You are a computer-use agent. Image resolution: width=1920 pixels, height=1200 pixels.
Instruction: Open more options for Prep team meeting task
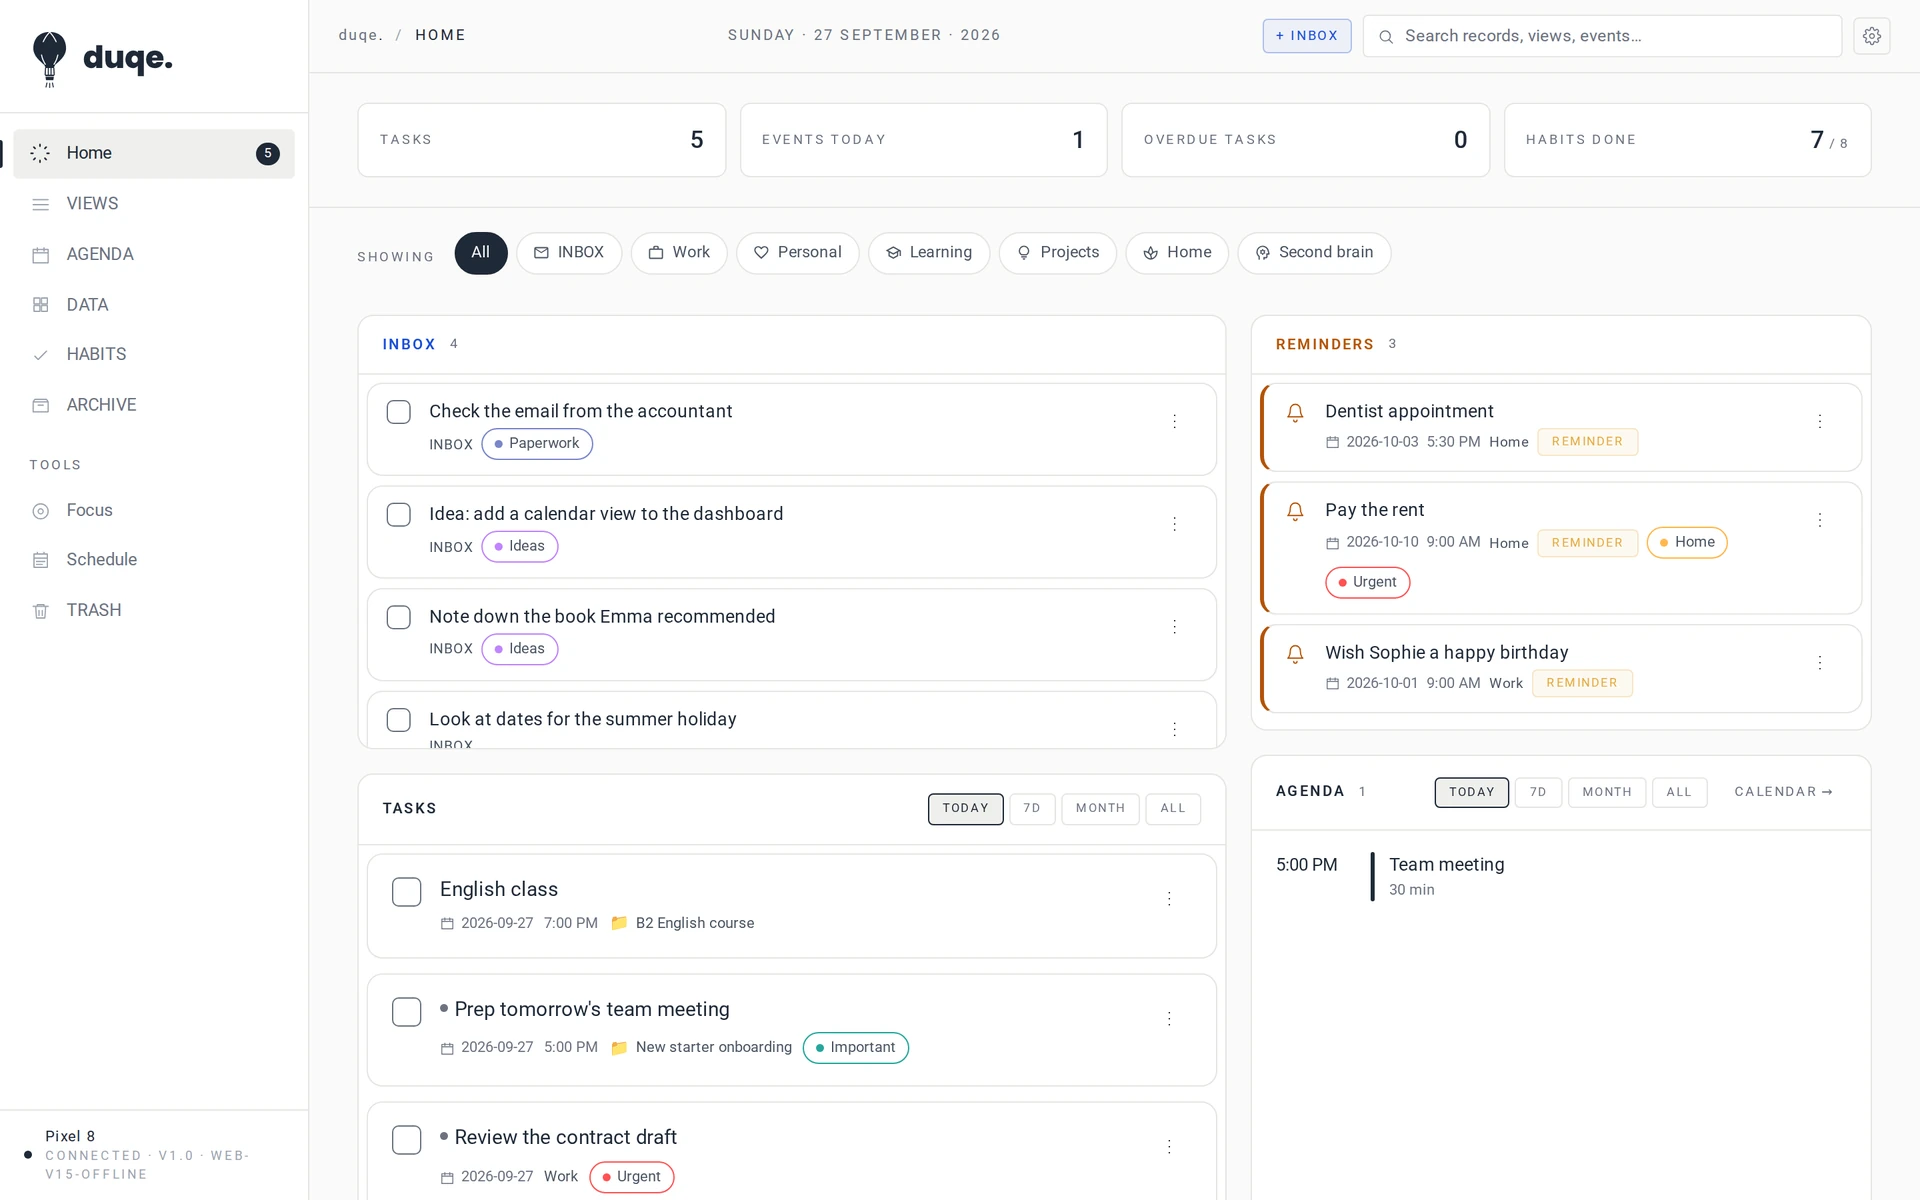[1169, 1019]
